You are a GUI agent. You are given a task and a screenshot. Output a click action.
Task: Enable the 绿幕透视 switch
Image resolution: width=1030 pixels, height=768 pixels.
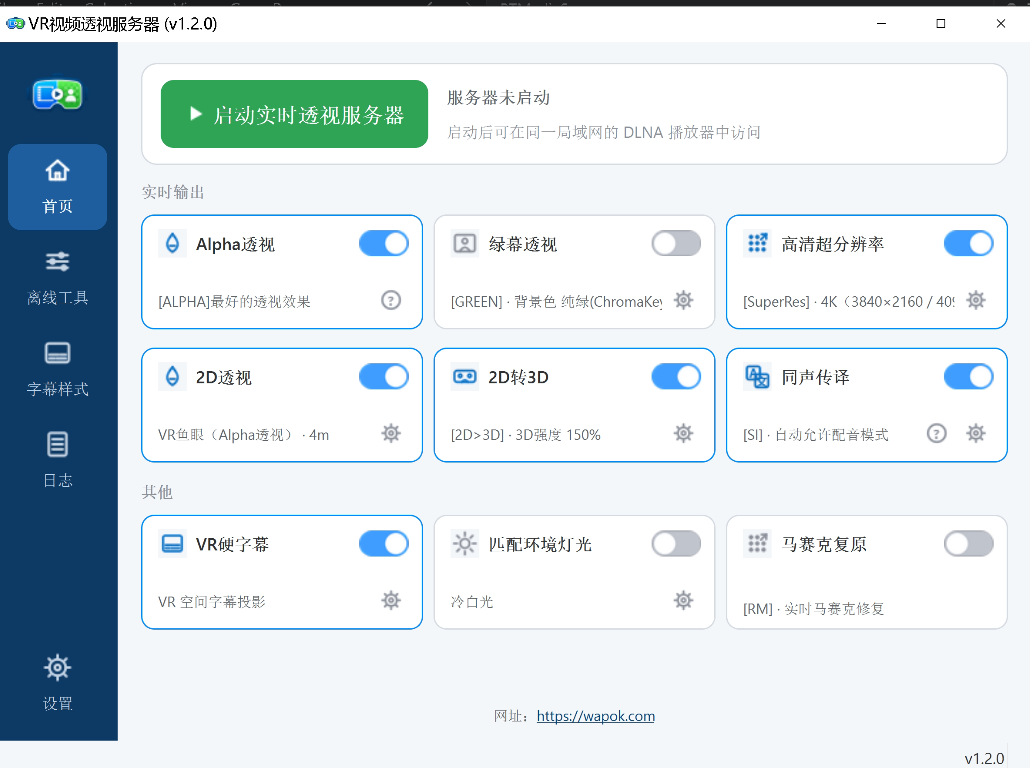(676, 244)
